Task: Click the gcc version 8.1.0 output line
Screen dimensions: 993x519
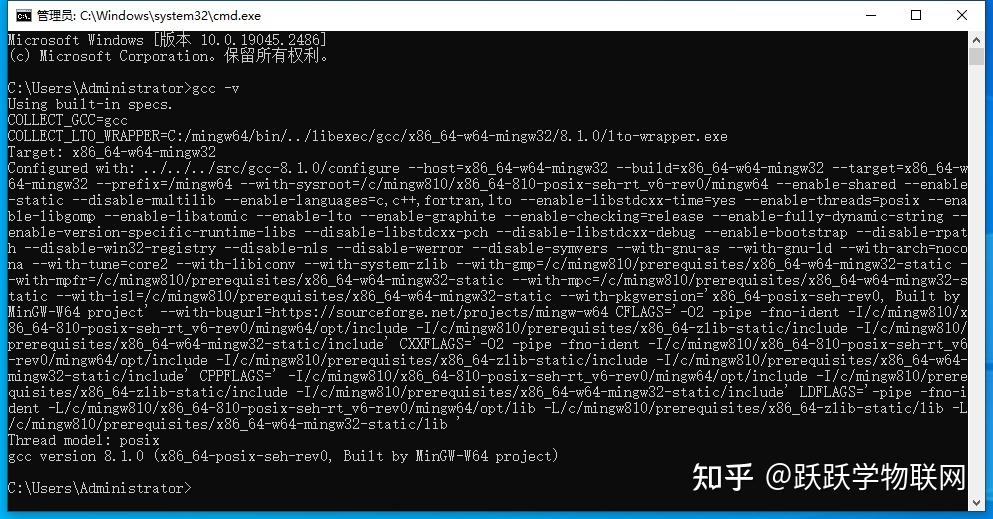Action: click(x=282, y=456)
